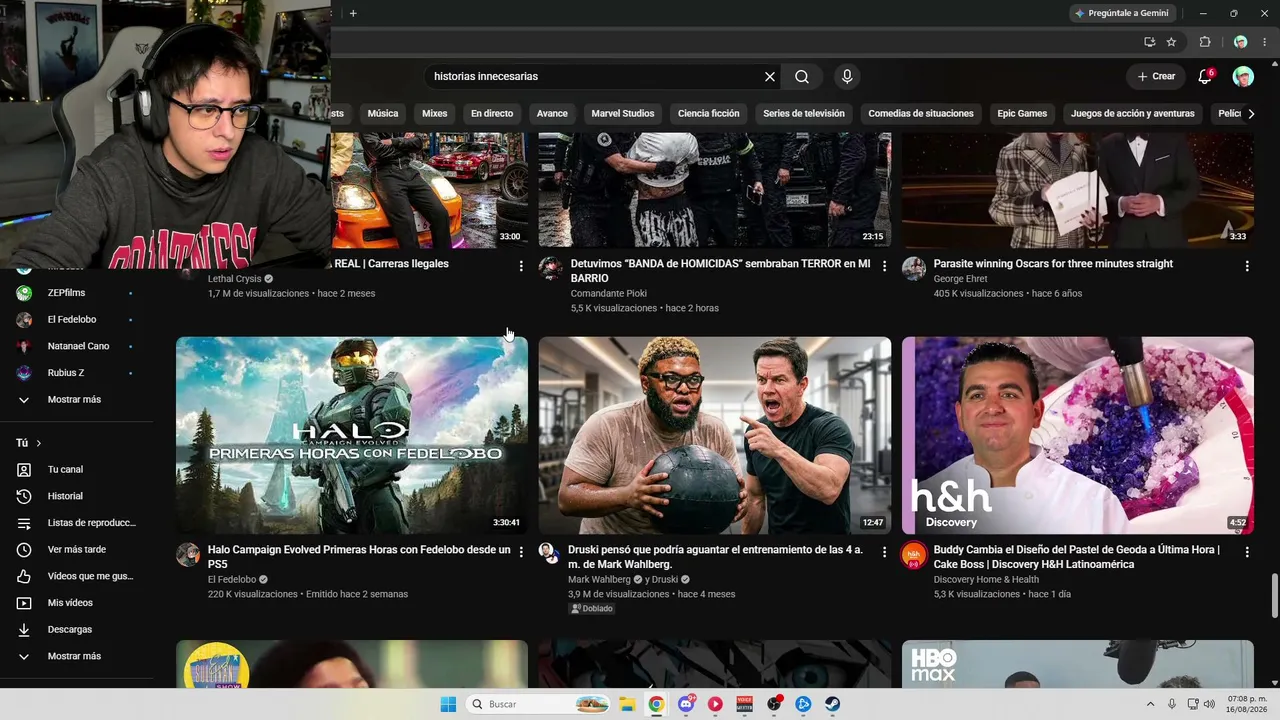
Task: Open Chrome's three-dot menu
Action: pos(1265,42)
